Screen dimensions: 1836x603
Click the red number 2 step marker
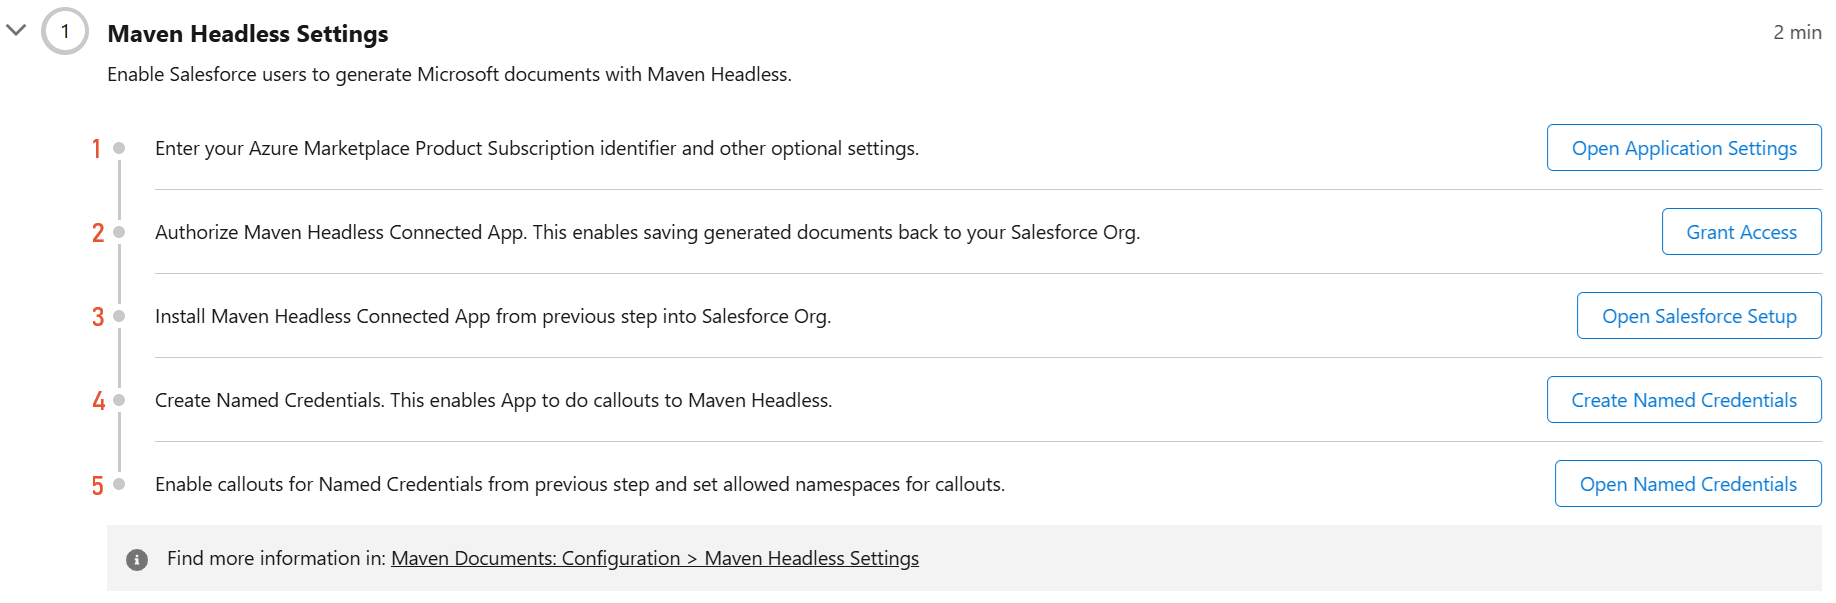[98, 233]
